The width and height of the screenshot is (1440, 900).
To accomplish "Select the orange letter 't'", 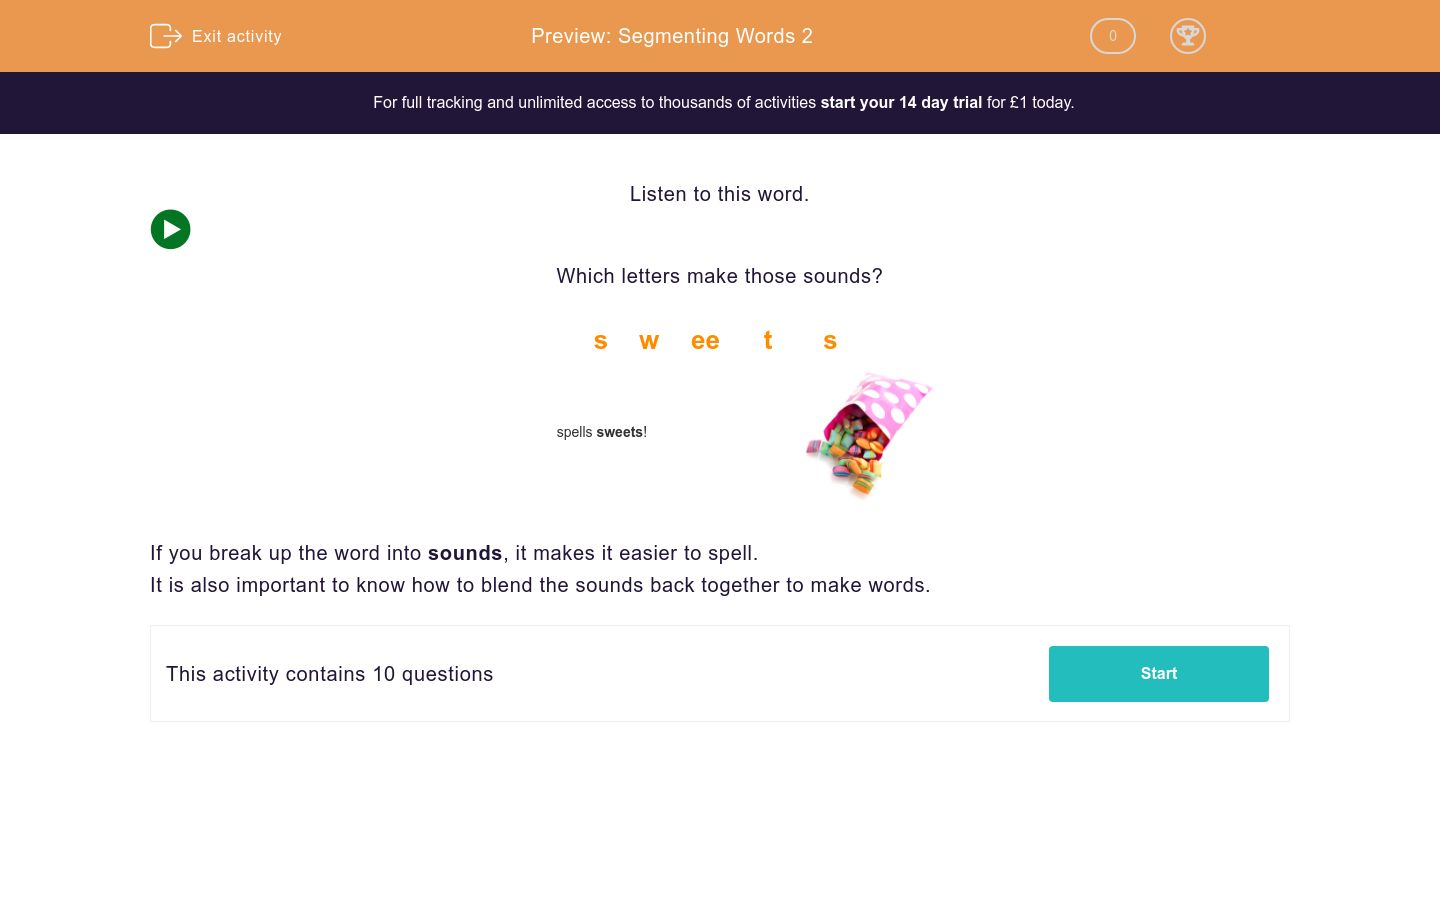I will click(x=768, y=340).
